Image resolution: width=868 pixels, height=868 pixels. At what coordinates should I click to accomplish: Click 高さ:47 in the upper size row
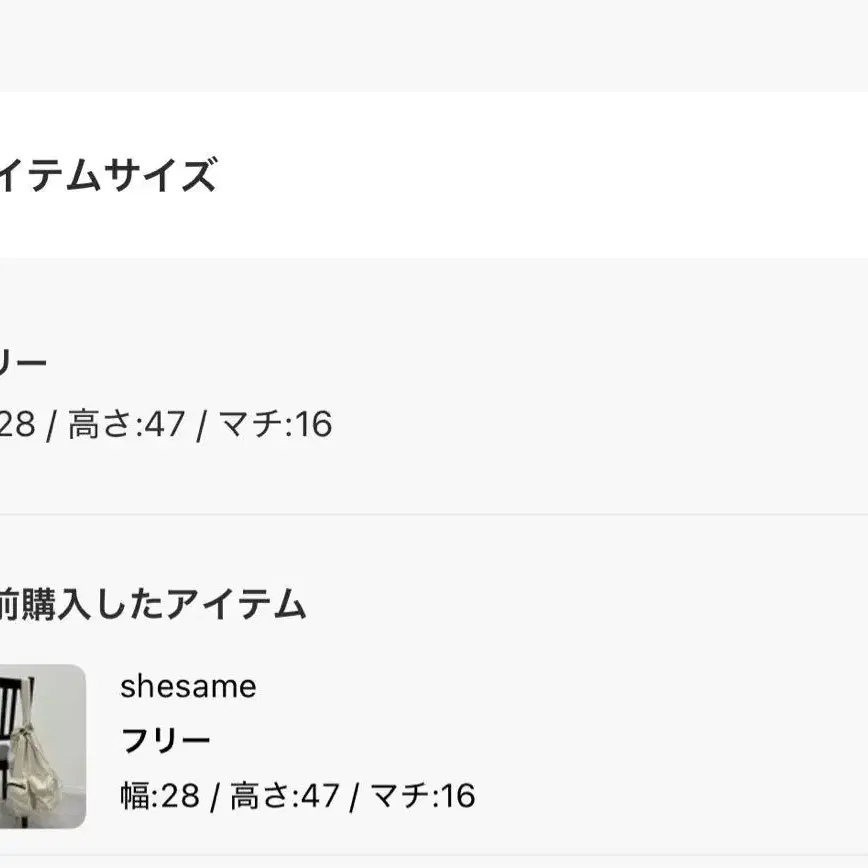click(x=126, y=424)
